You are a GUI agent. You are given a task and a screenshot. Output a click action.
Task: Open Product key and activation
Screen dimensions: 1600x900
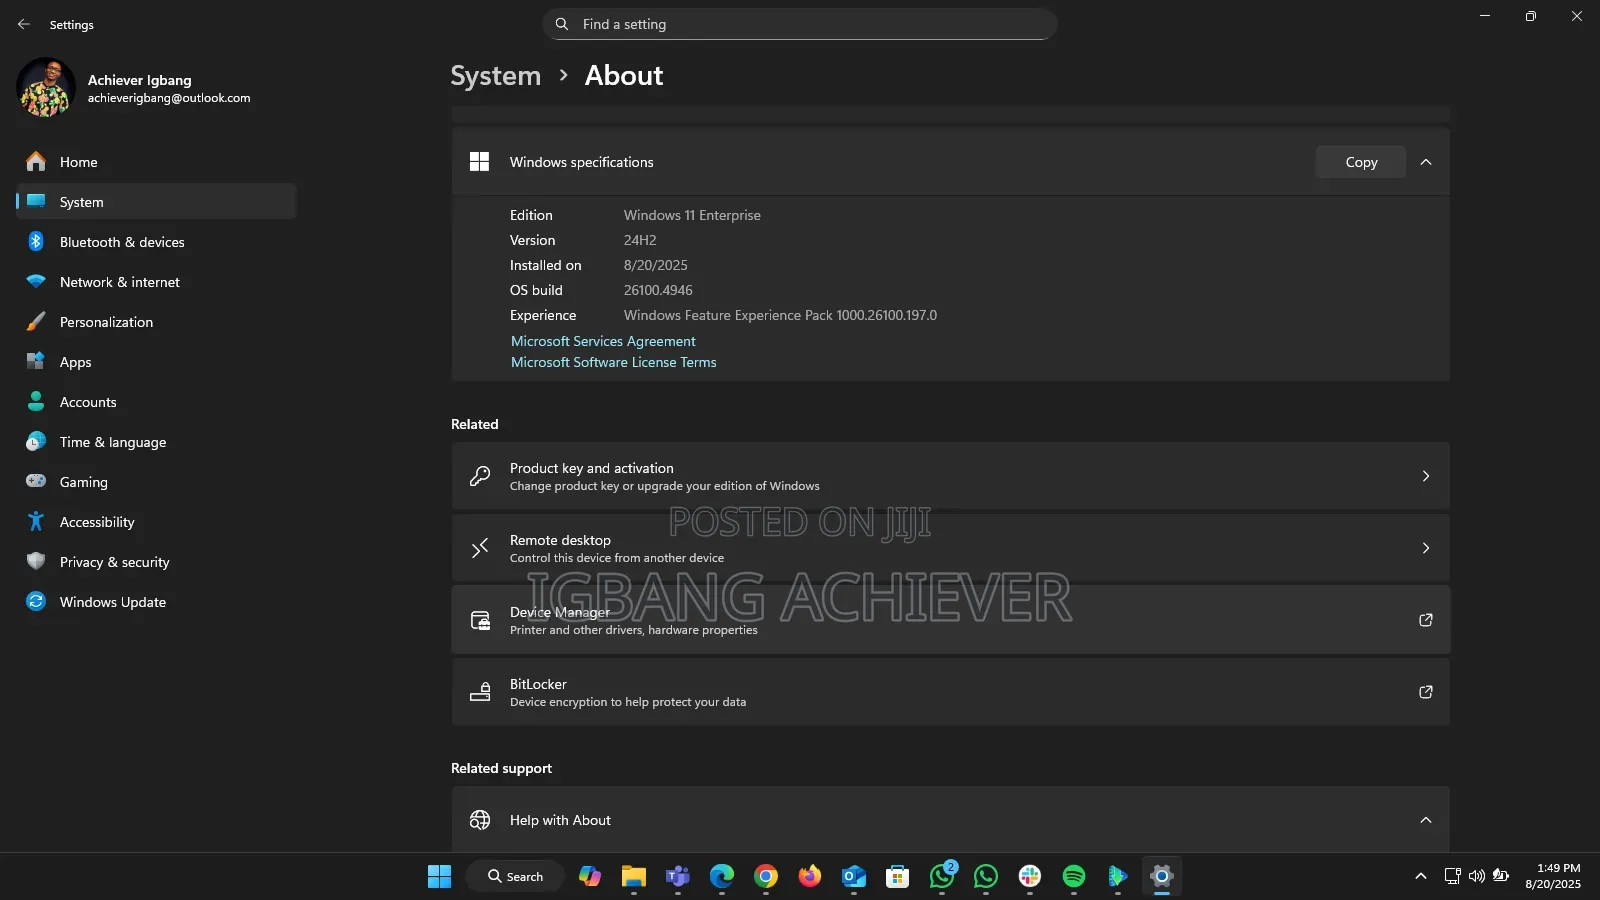(950, 476)
